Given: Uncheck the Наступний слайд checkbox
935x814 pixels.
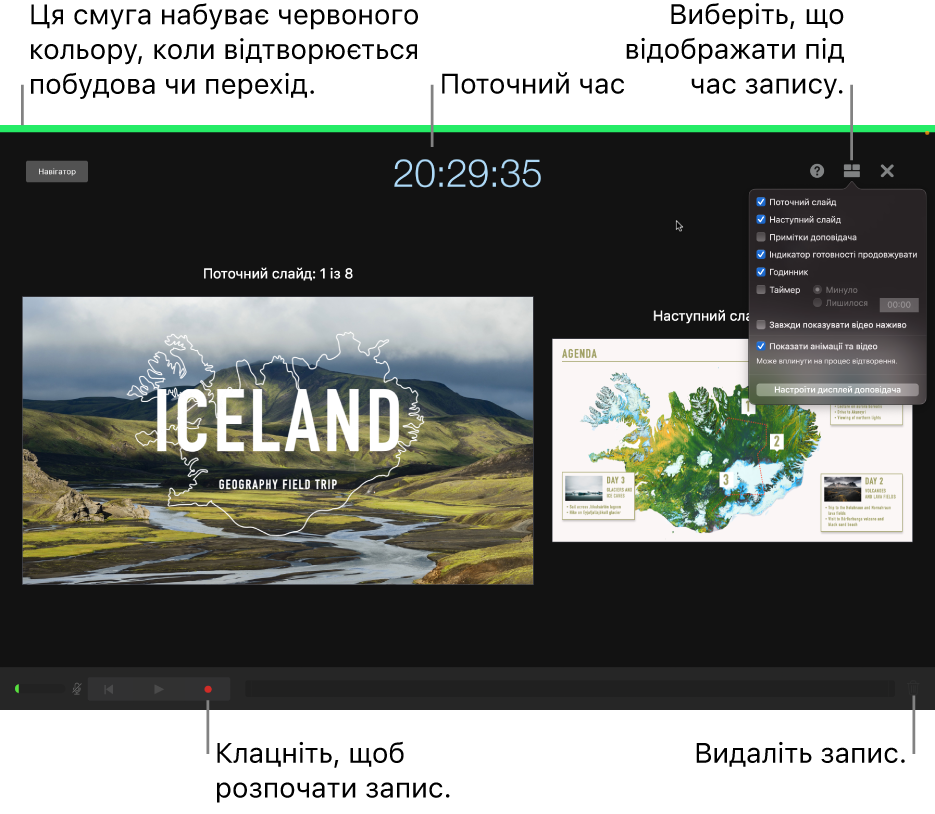Looking at the screenshot, I should (761, 219).
